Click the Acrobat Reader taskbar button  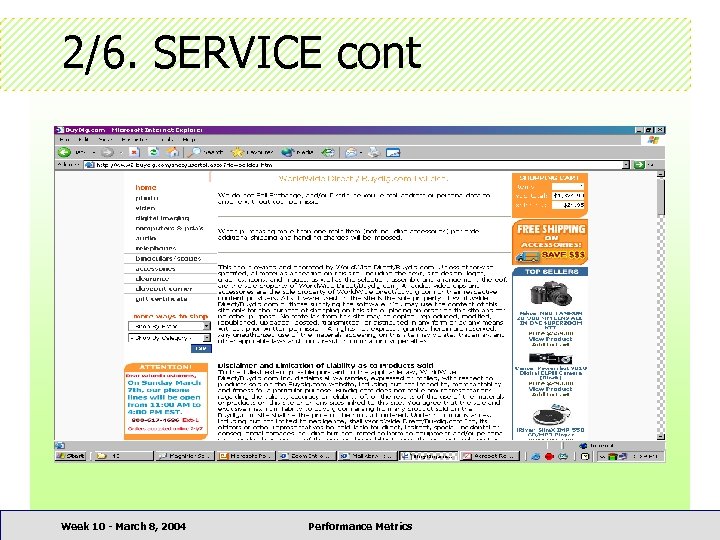point(490,456)
